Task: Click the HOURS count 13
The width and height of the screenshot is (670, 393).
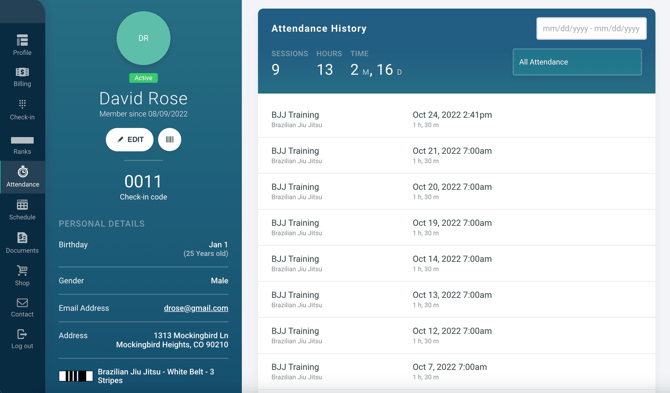Action: pos(325,70)
